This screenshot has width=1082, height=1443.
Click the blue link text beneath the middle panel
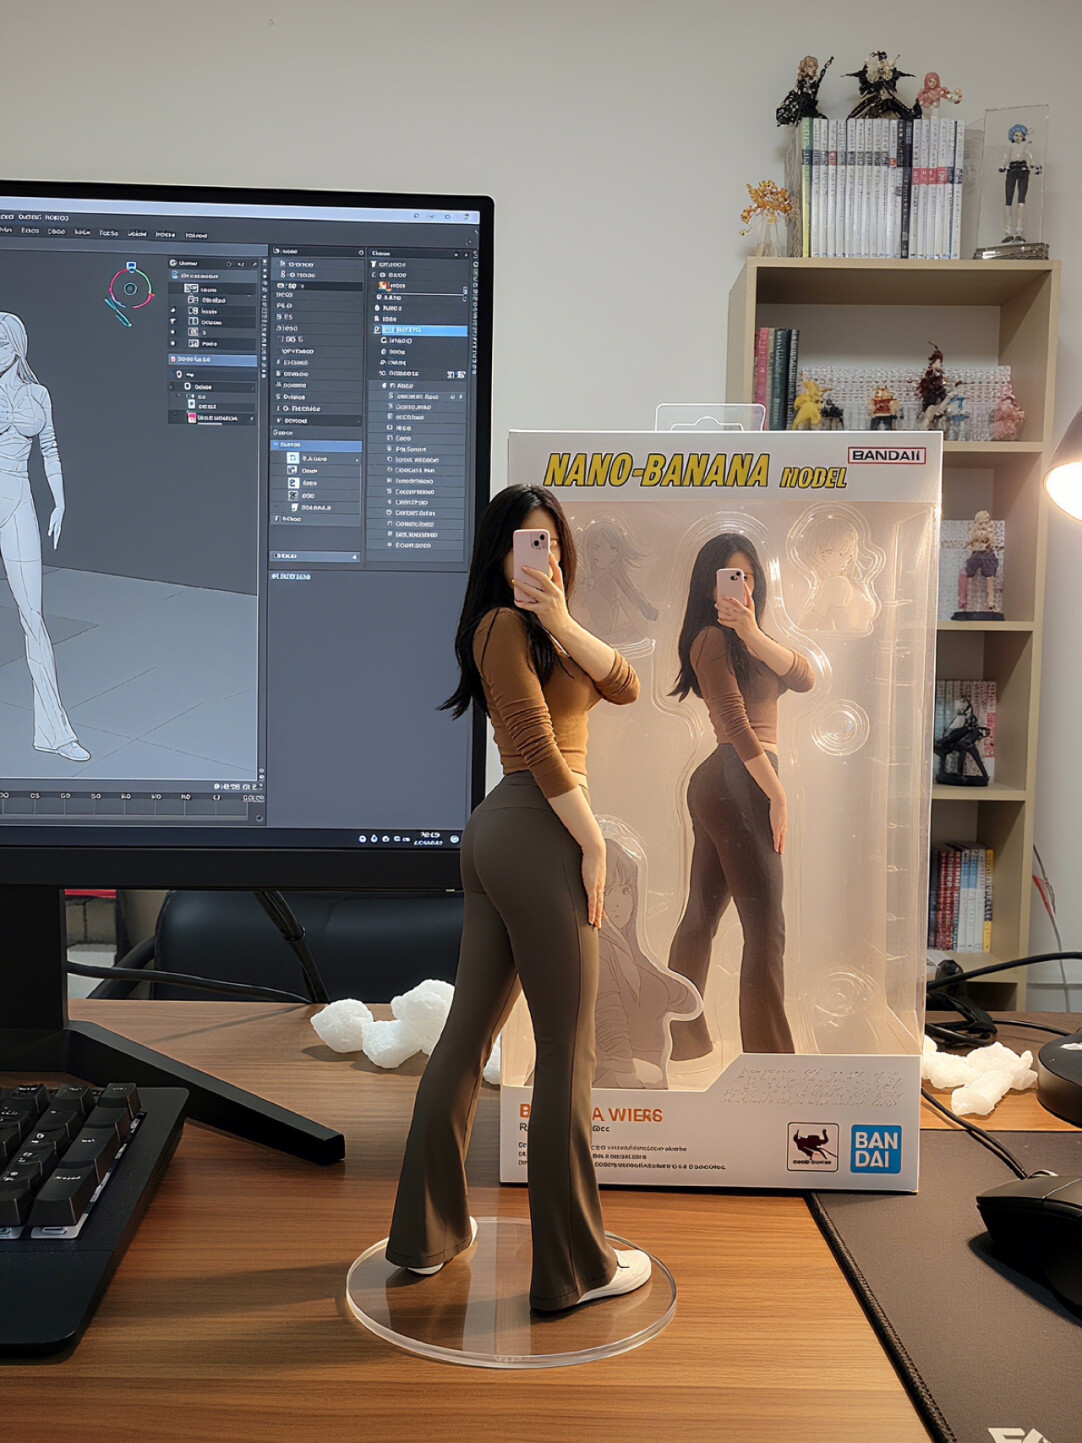point(291,577)
